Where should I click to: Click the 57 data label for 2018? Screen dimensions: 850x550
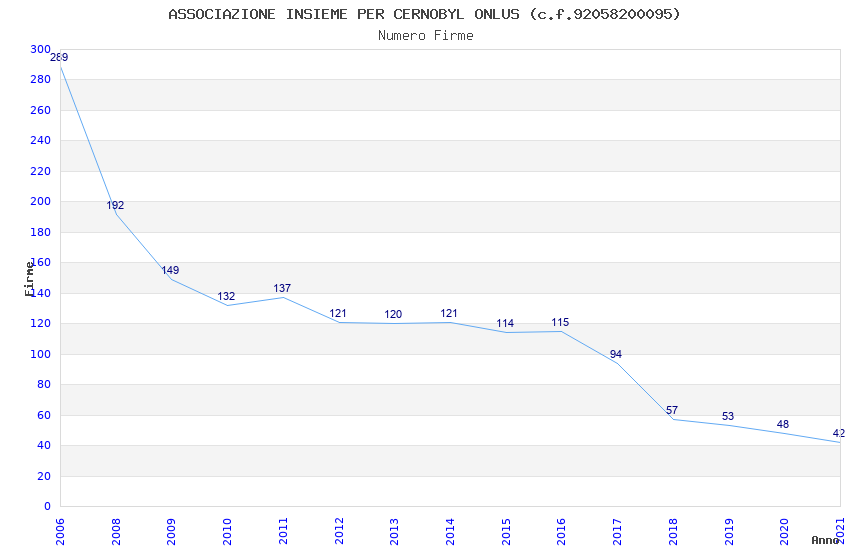[x=672, y=410]
